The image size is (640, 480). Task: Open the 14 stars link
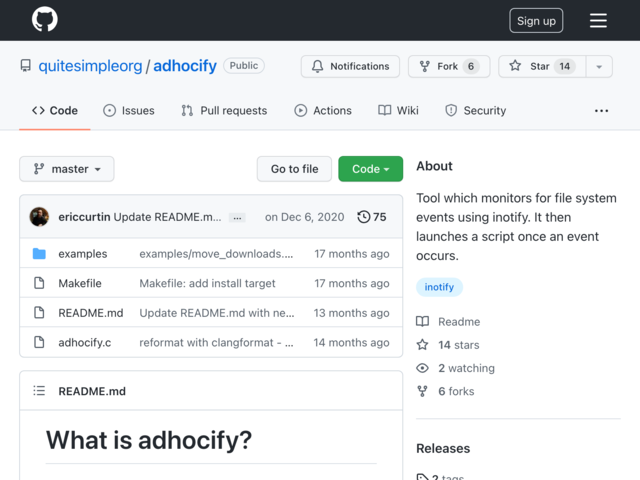pyautogui.click(x=459, y=345)
